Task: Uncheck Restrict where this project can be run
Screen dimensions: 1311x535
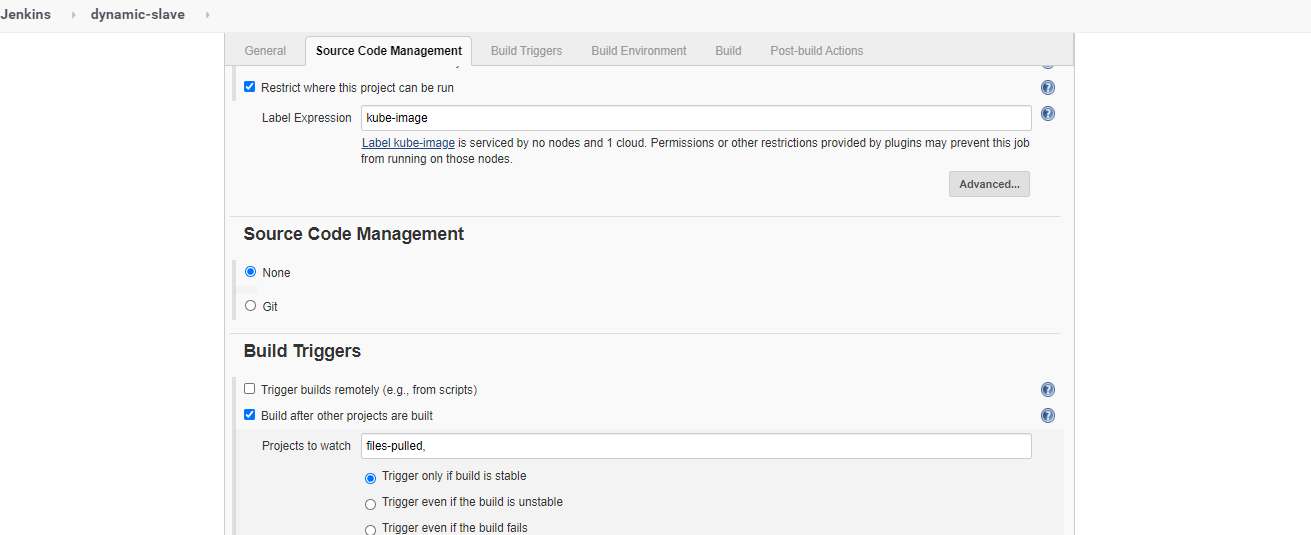Action: coord(250,87)
